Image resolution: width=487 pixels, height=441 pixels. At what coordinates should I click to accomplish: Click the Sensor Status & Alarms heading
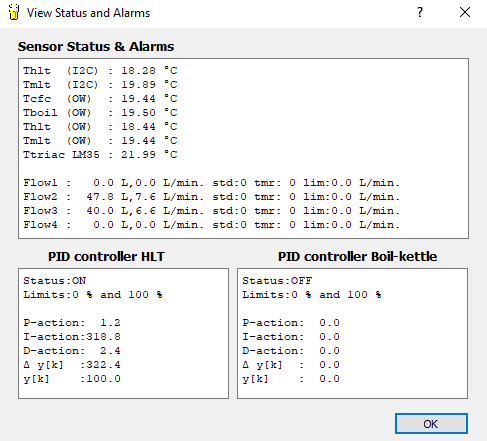(96, 46)
